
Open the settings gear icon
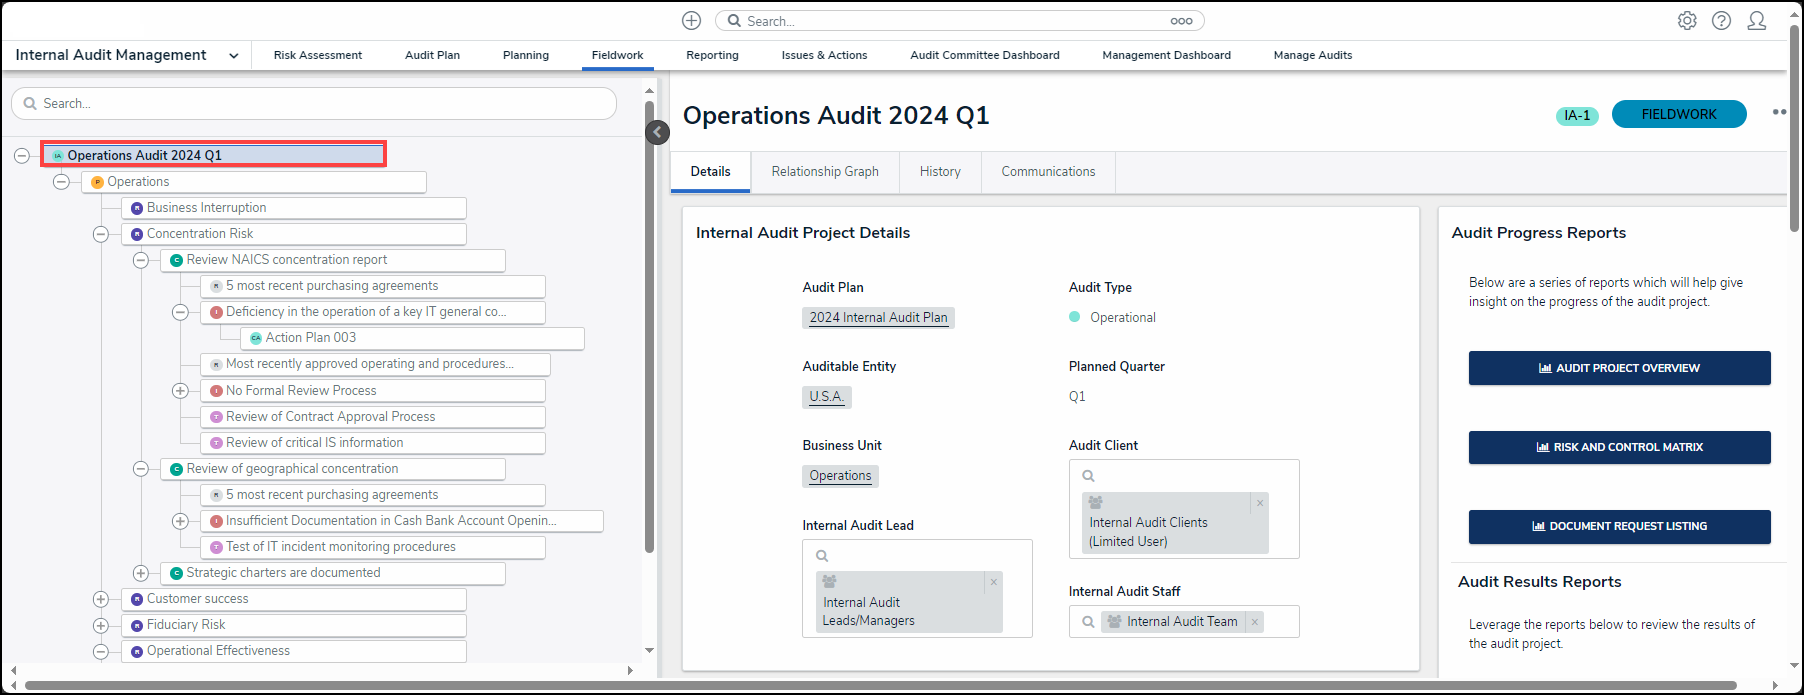(x=1687, y=21)
